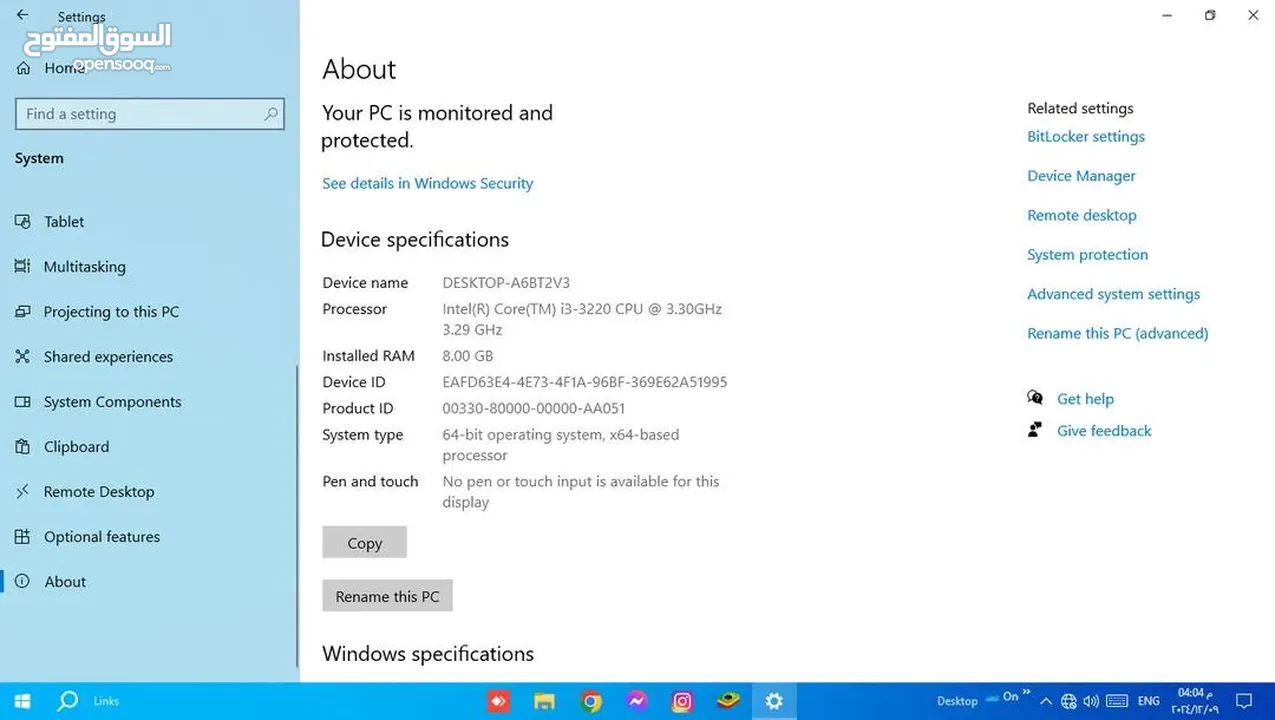Open File Explorer from the taskbar
Image resolution: width=1275 pixels, height=720 pixels.
[x=543, y=701]
